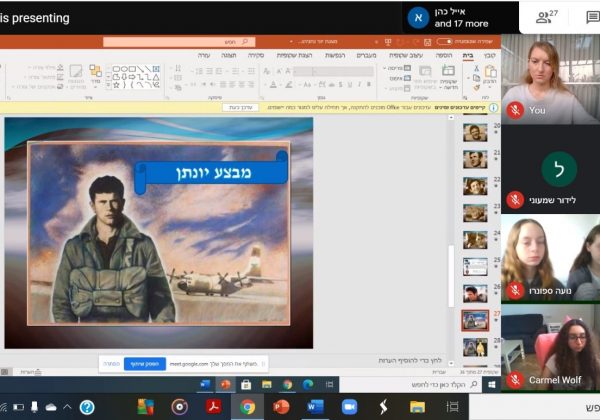Image resolution: width=600 pixels, height=420 pixels.
Task: Click the Copy icon under the scissors
Action: tap(476, 78)
